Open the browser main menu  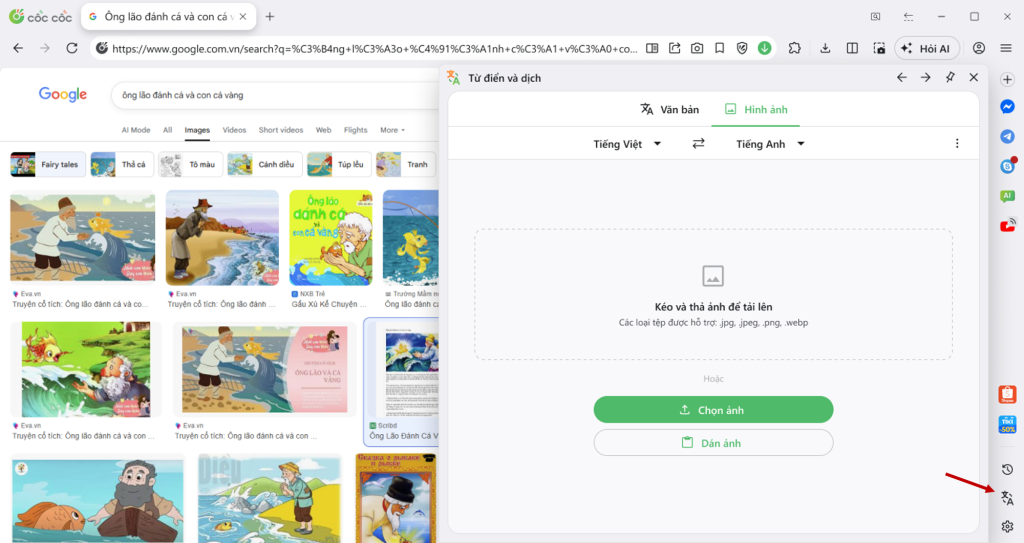pos(1006,48)
